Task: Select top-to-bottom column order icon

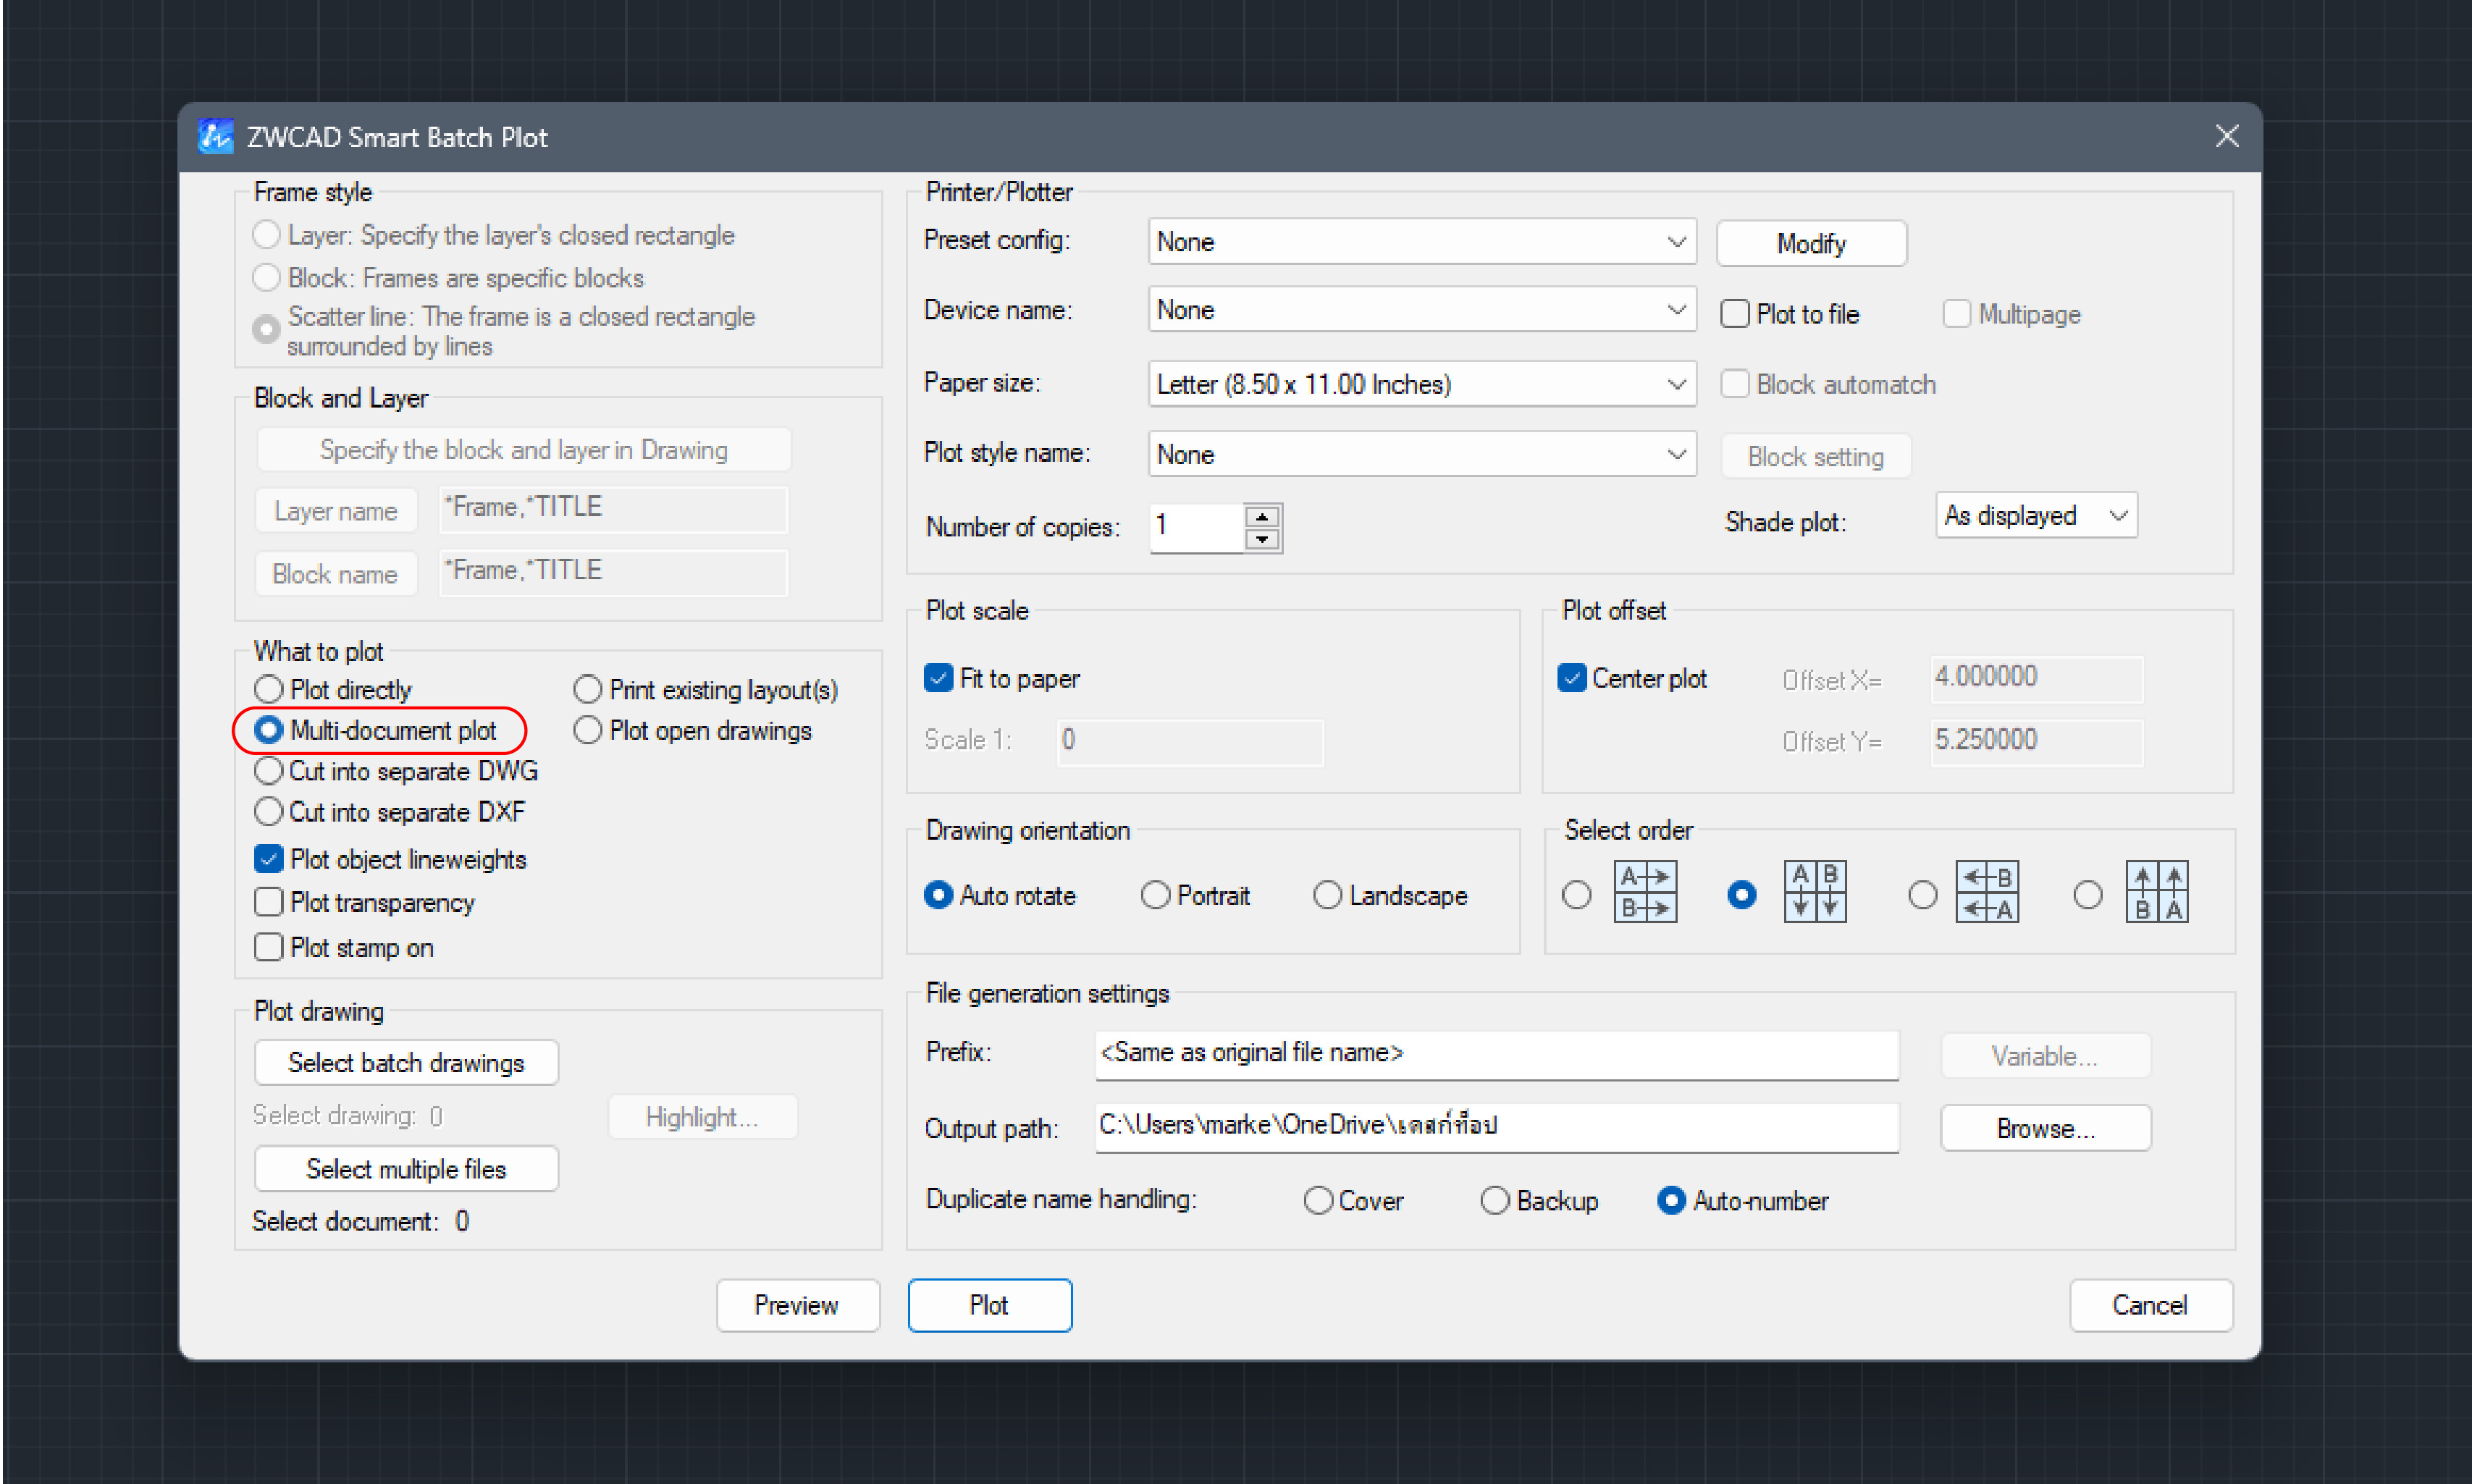Action: (1815, 892)
